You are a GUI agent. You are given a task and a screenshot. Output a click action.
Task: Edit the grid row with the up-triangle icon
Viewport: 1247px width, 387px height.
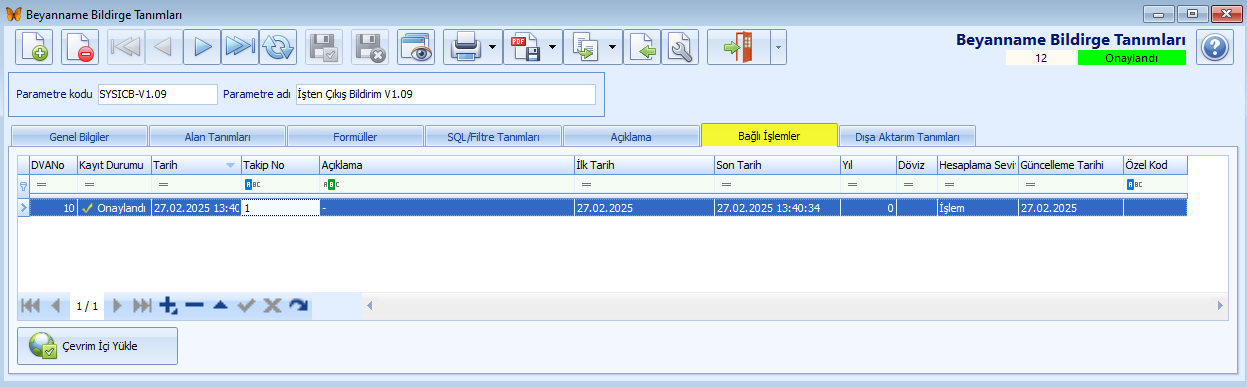point(220,306)
